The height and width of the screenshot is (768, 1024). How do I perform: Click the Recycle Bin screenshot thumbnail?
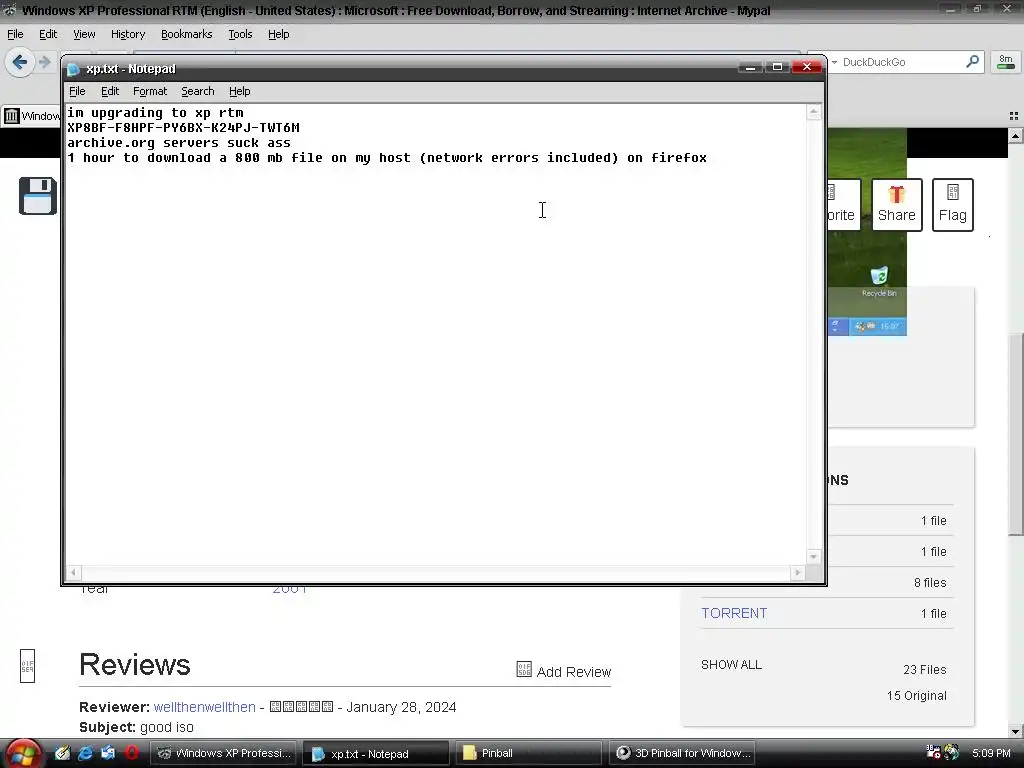pos(867,232)
